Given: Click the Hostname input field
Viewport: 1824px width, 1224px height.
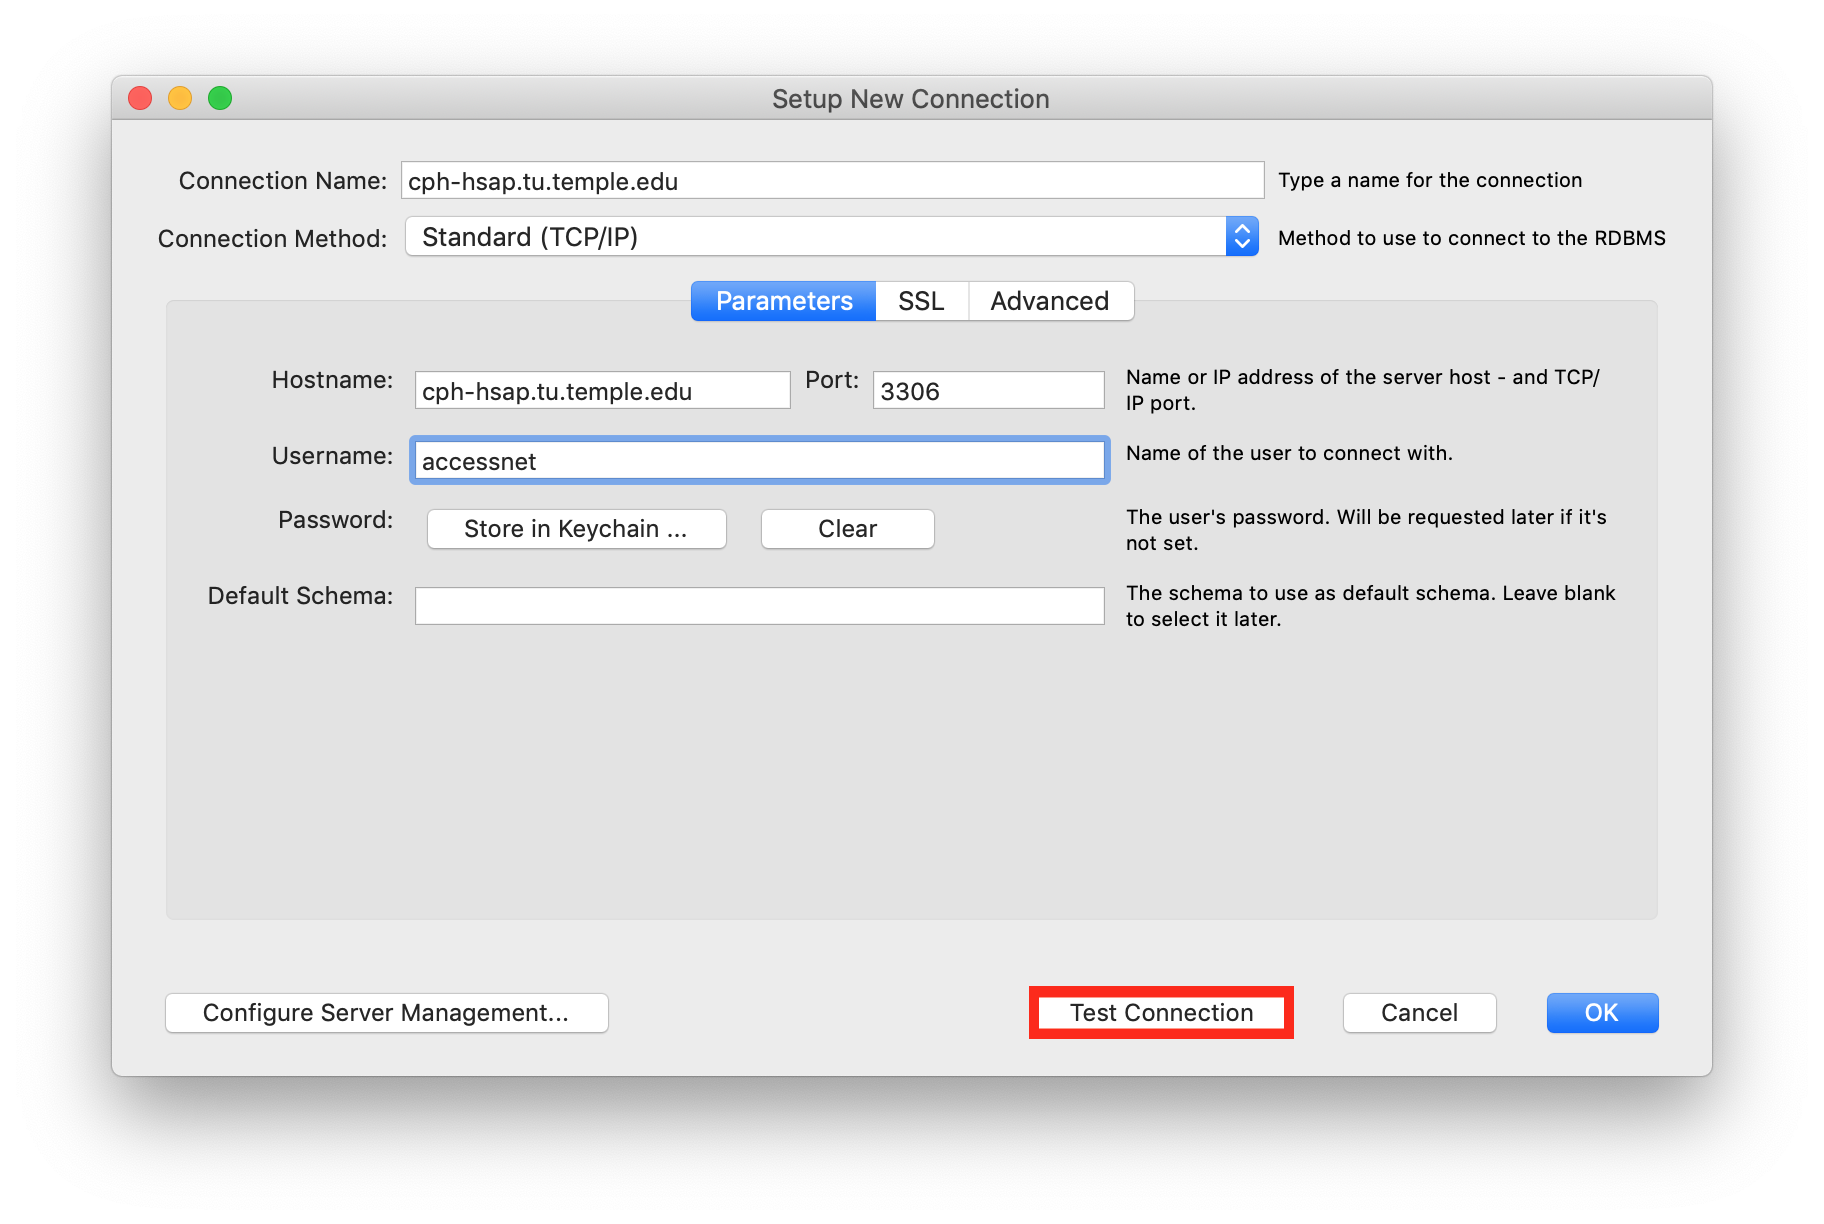Looking at the screenshot, I should [x=602, y=391].
